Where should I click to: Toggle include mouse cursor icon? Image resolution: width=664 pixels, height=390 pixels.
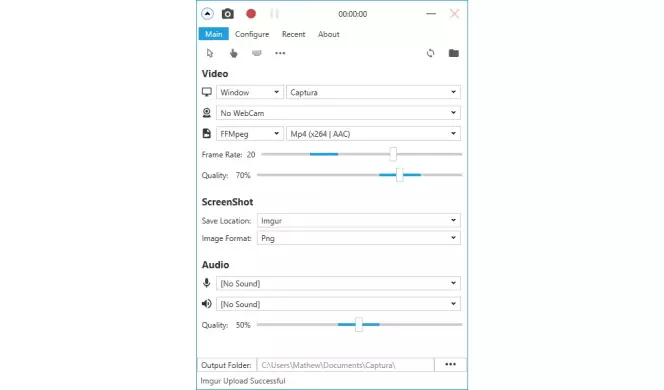click(x=210, y=53)
